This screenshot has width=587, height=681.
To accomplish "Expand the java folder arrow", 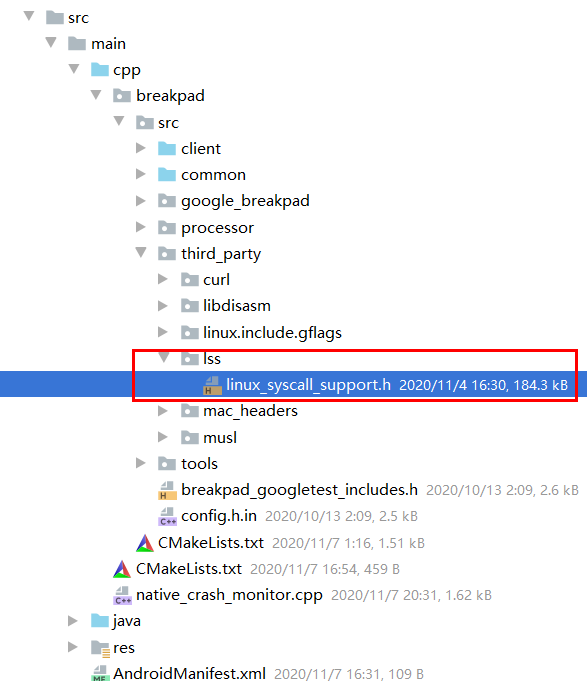I will point(73,621).
